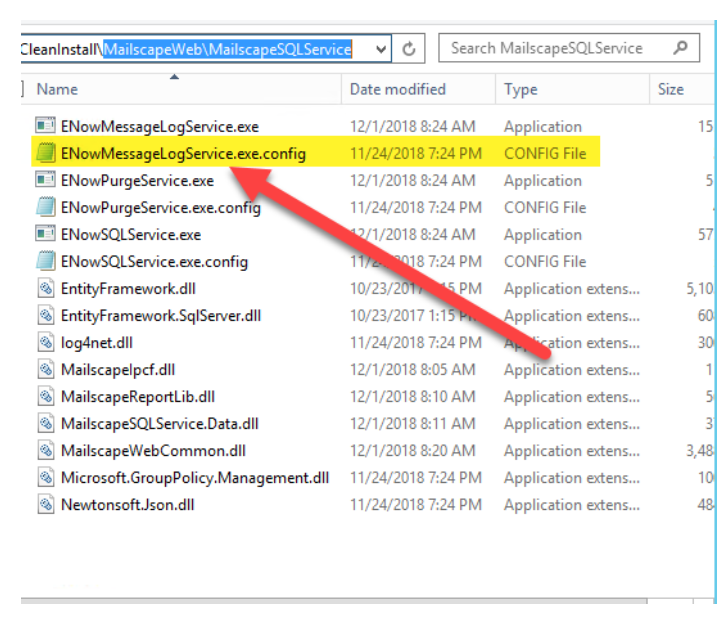Image resolution: width=717 pixels, height=620 pixels.
Task: Click the date of MailscapeIpcf.dll
Action: (412, 369)
